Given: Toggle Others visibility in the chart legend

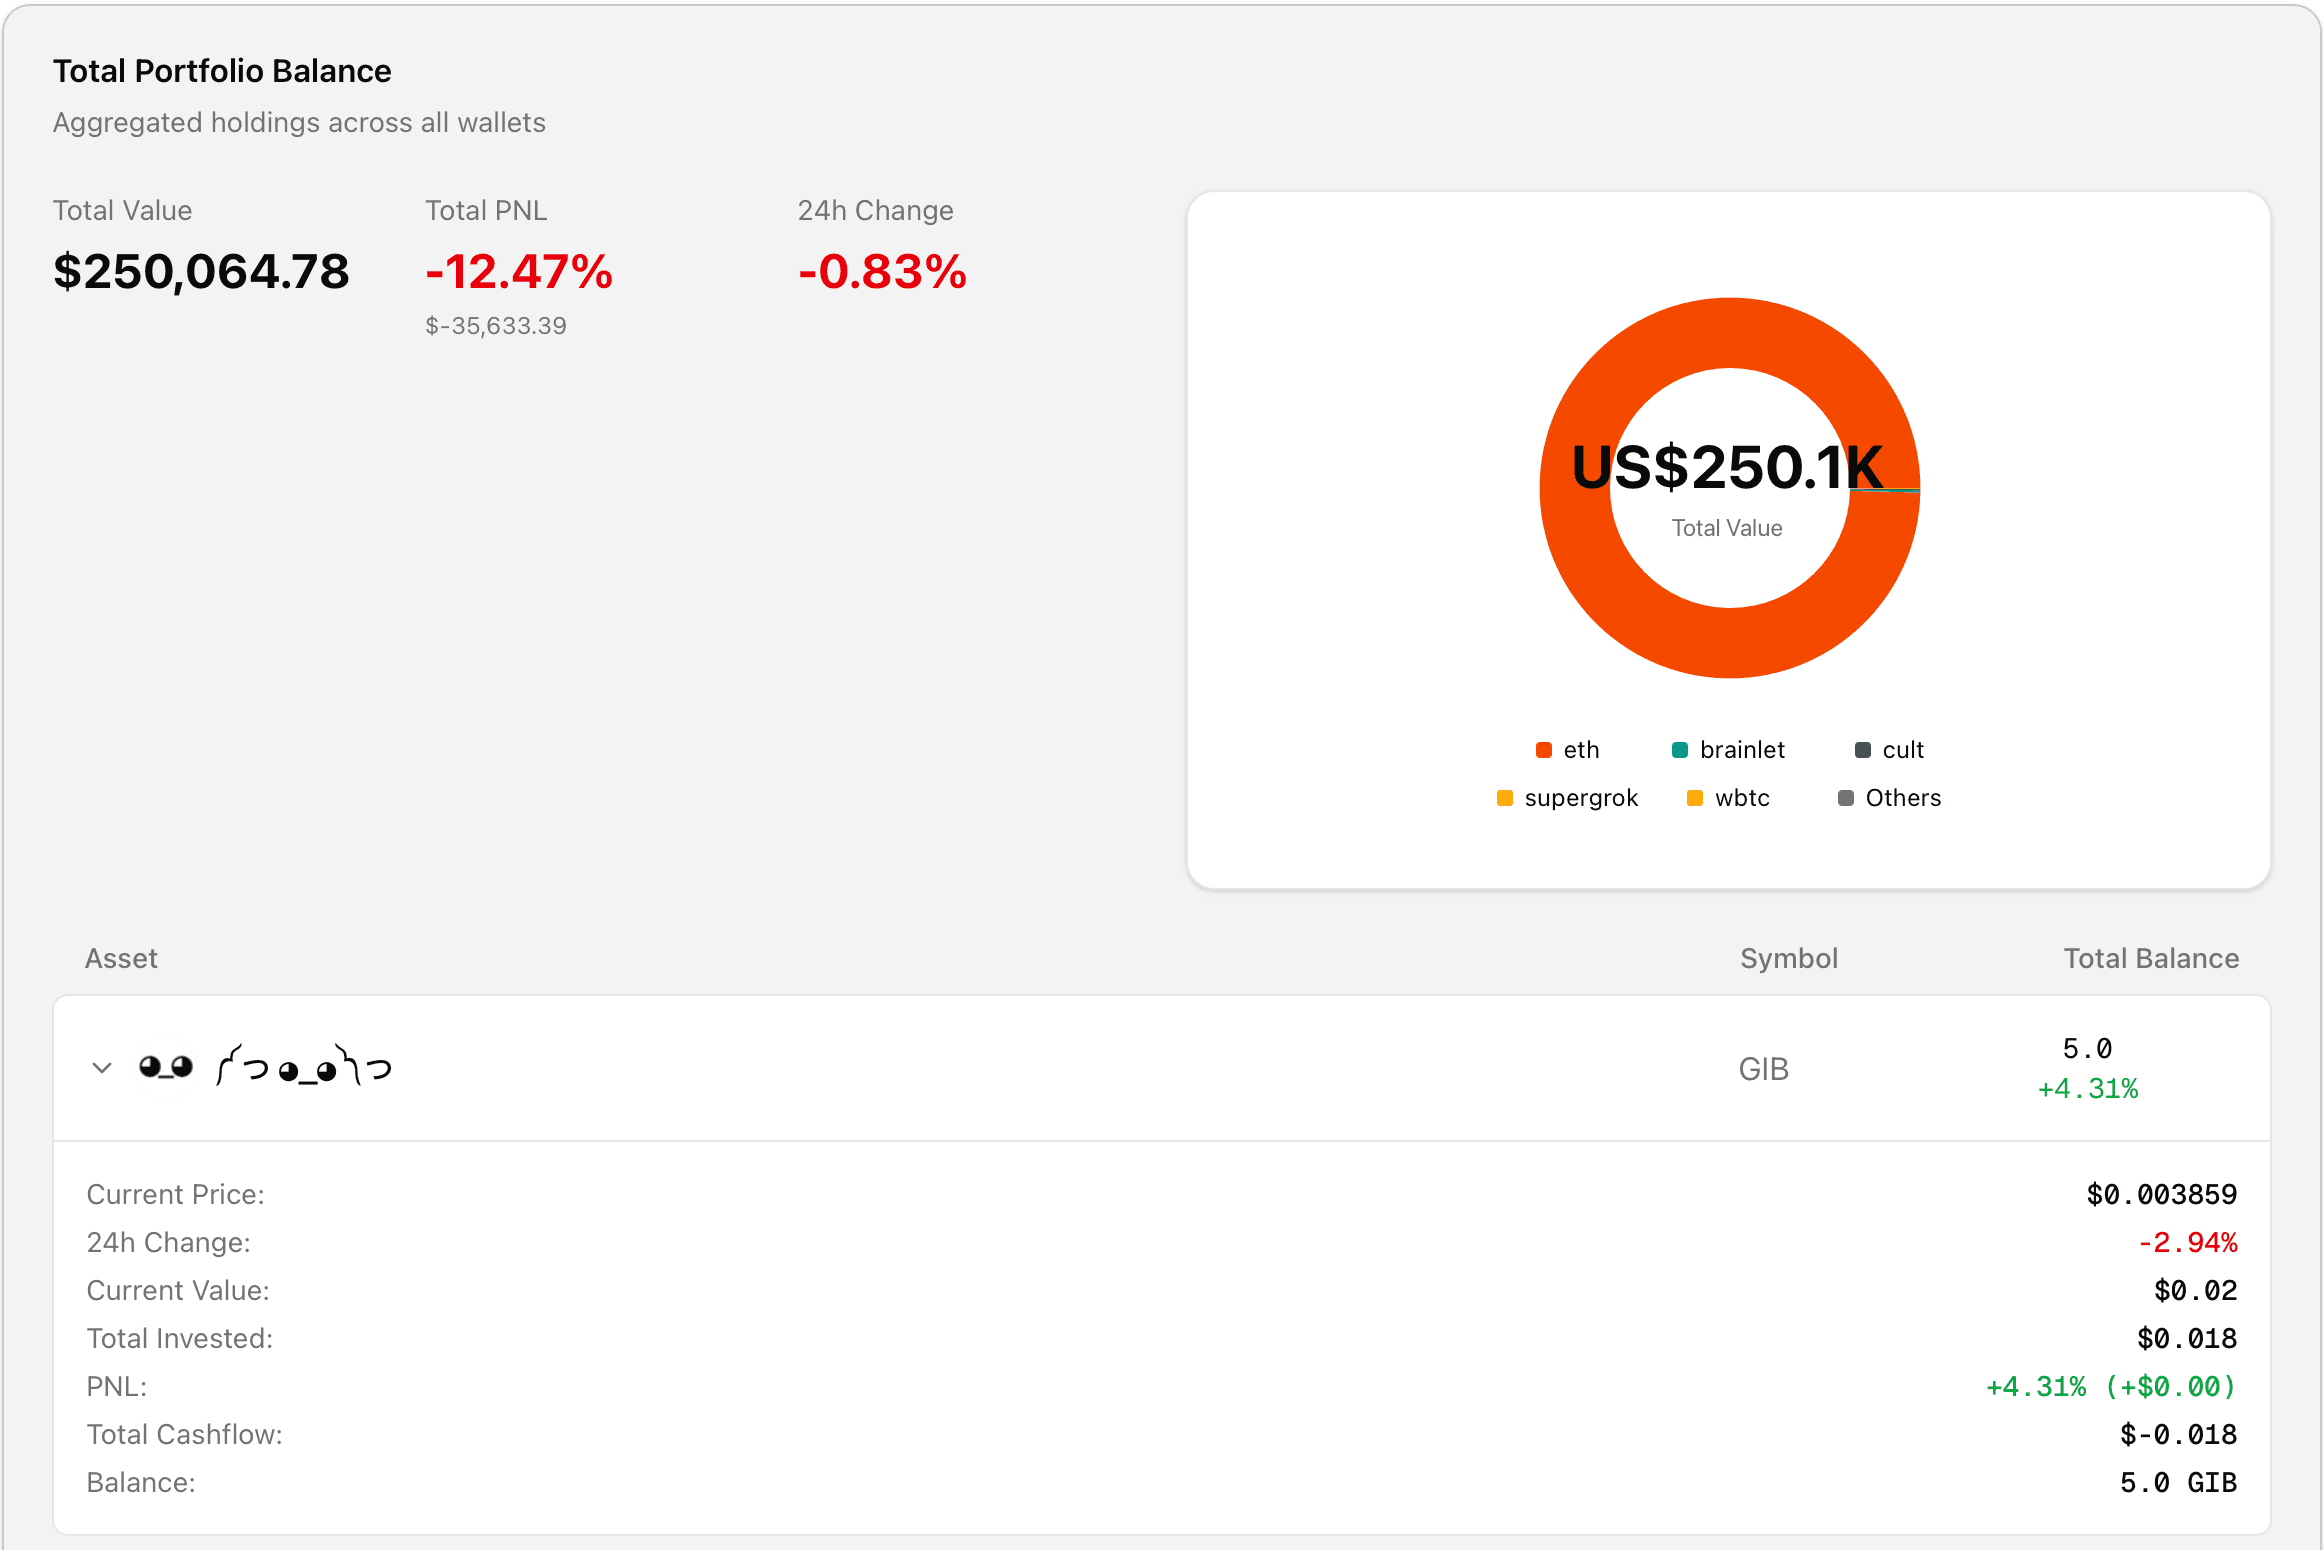Looking at the screenshot, I should click(x=1886, y=797).
